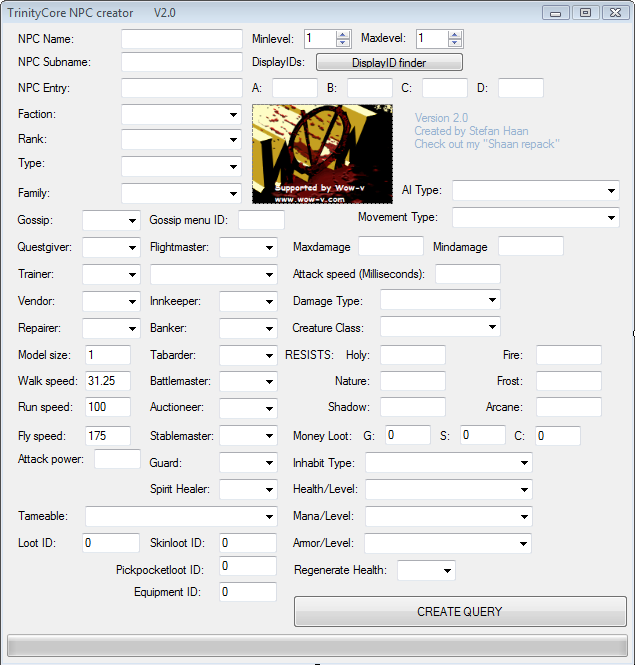Click the Shadow resist field
Image resolution: width=636 pixels, height=665 pixels.
[x=413, y=407]
